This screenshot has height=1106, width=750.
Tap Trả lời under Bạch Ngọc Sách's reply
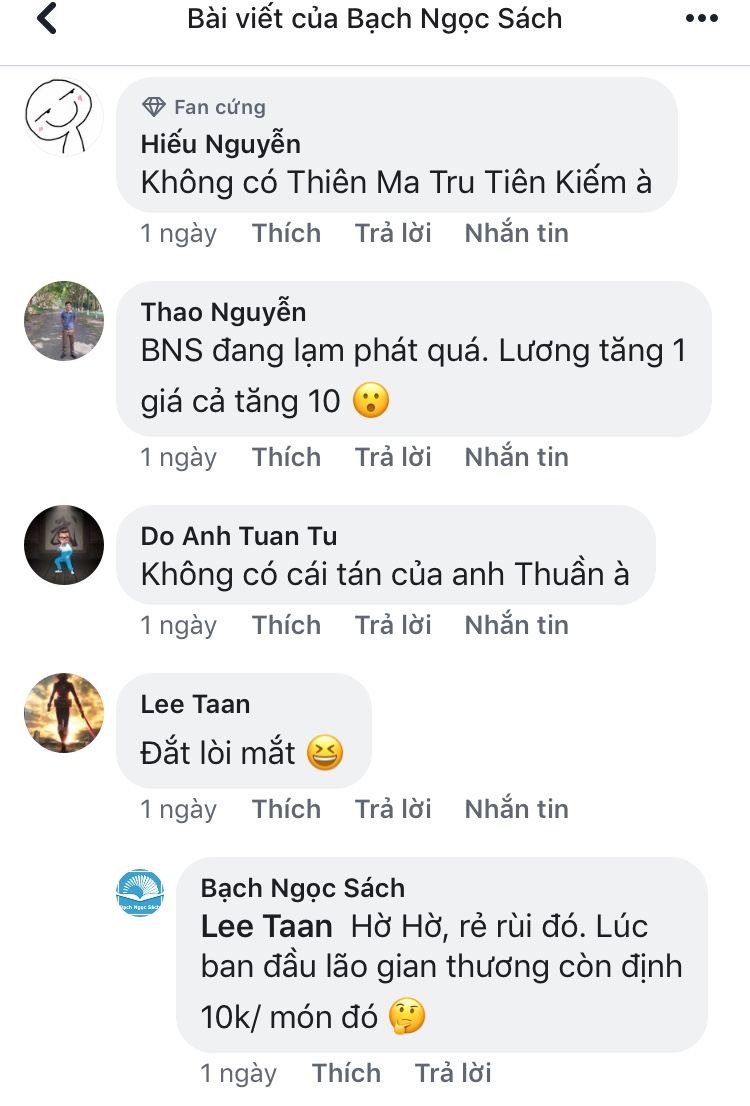[x=453, y=1073]
